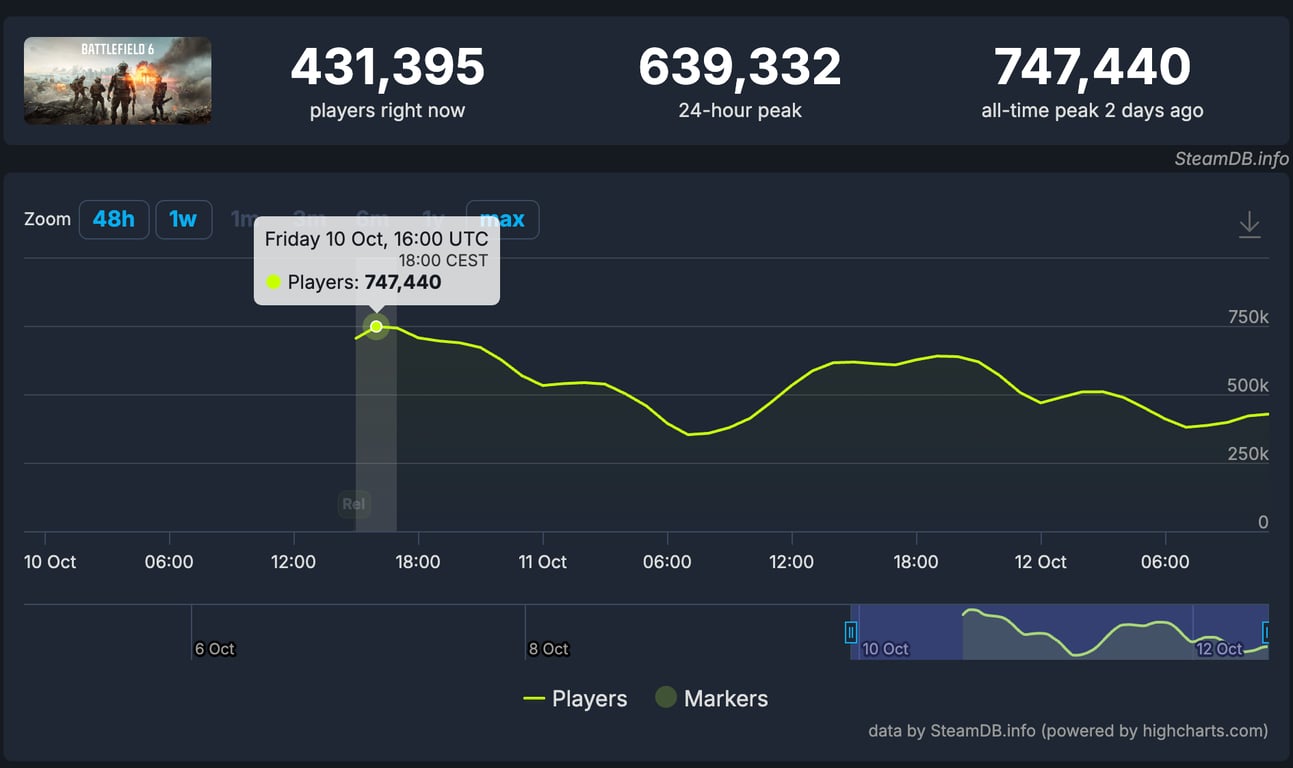Click the navigator timeline at 8 Oct
This screenshot has height=768, width=1293.
[548, 649]
